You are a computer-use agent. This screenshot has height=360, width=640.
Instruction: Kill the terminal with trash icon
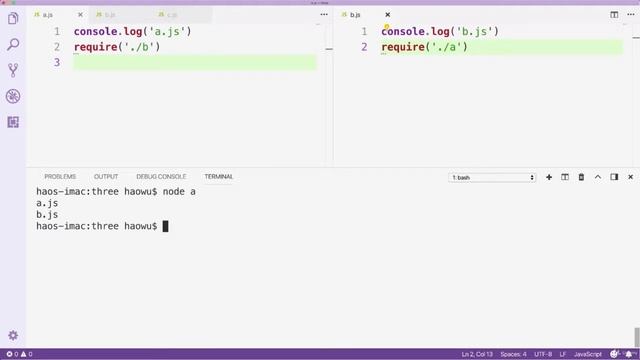(x=581, y=177)
